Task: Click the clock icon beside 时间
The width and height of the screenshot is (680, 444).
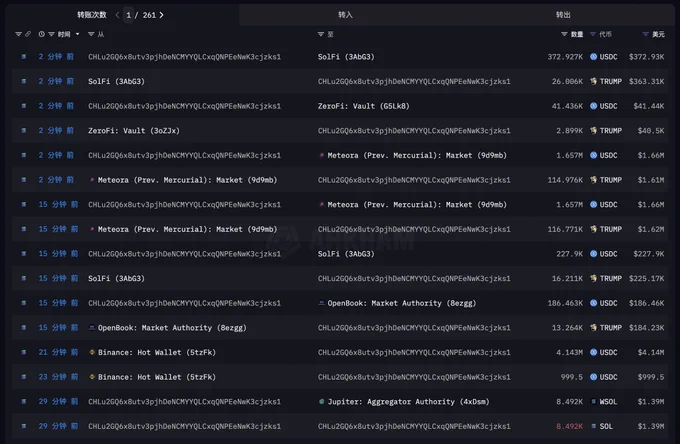Action: pos(42,34)
